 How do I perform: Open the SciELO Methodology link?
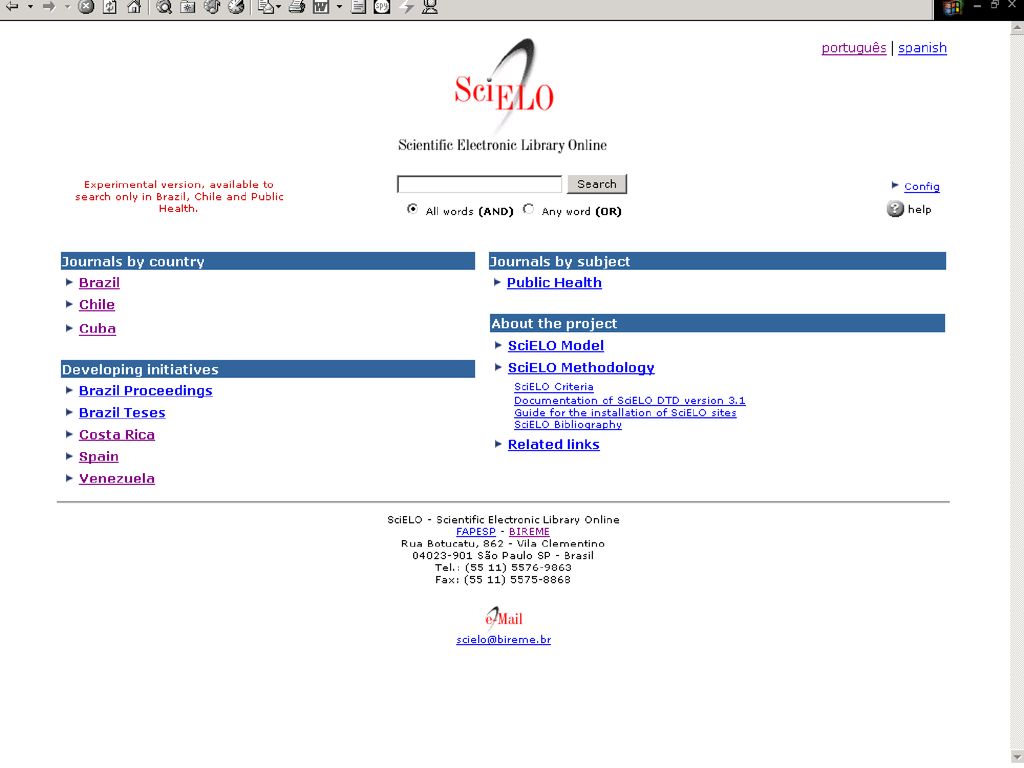(581, 368)
